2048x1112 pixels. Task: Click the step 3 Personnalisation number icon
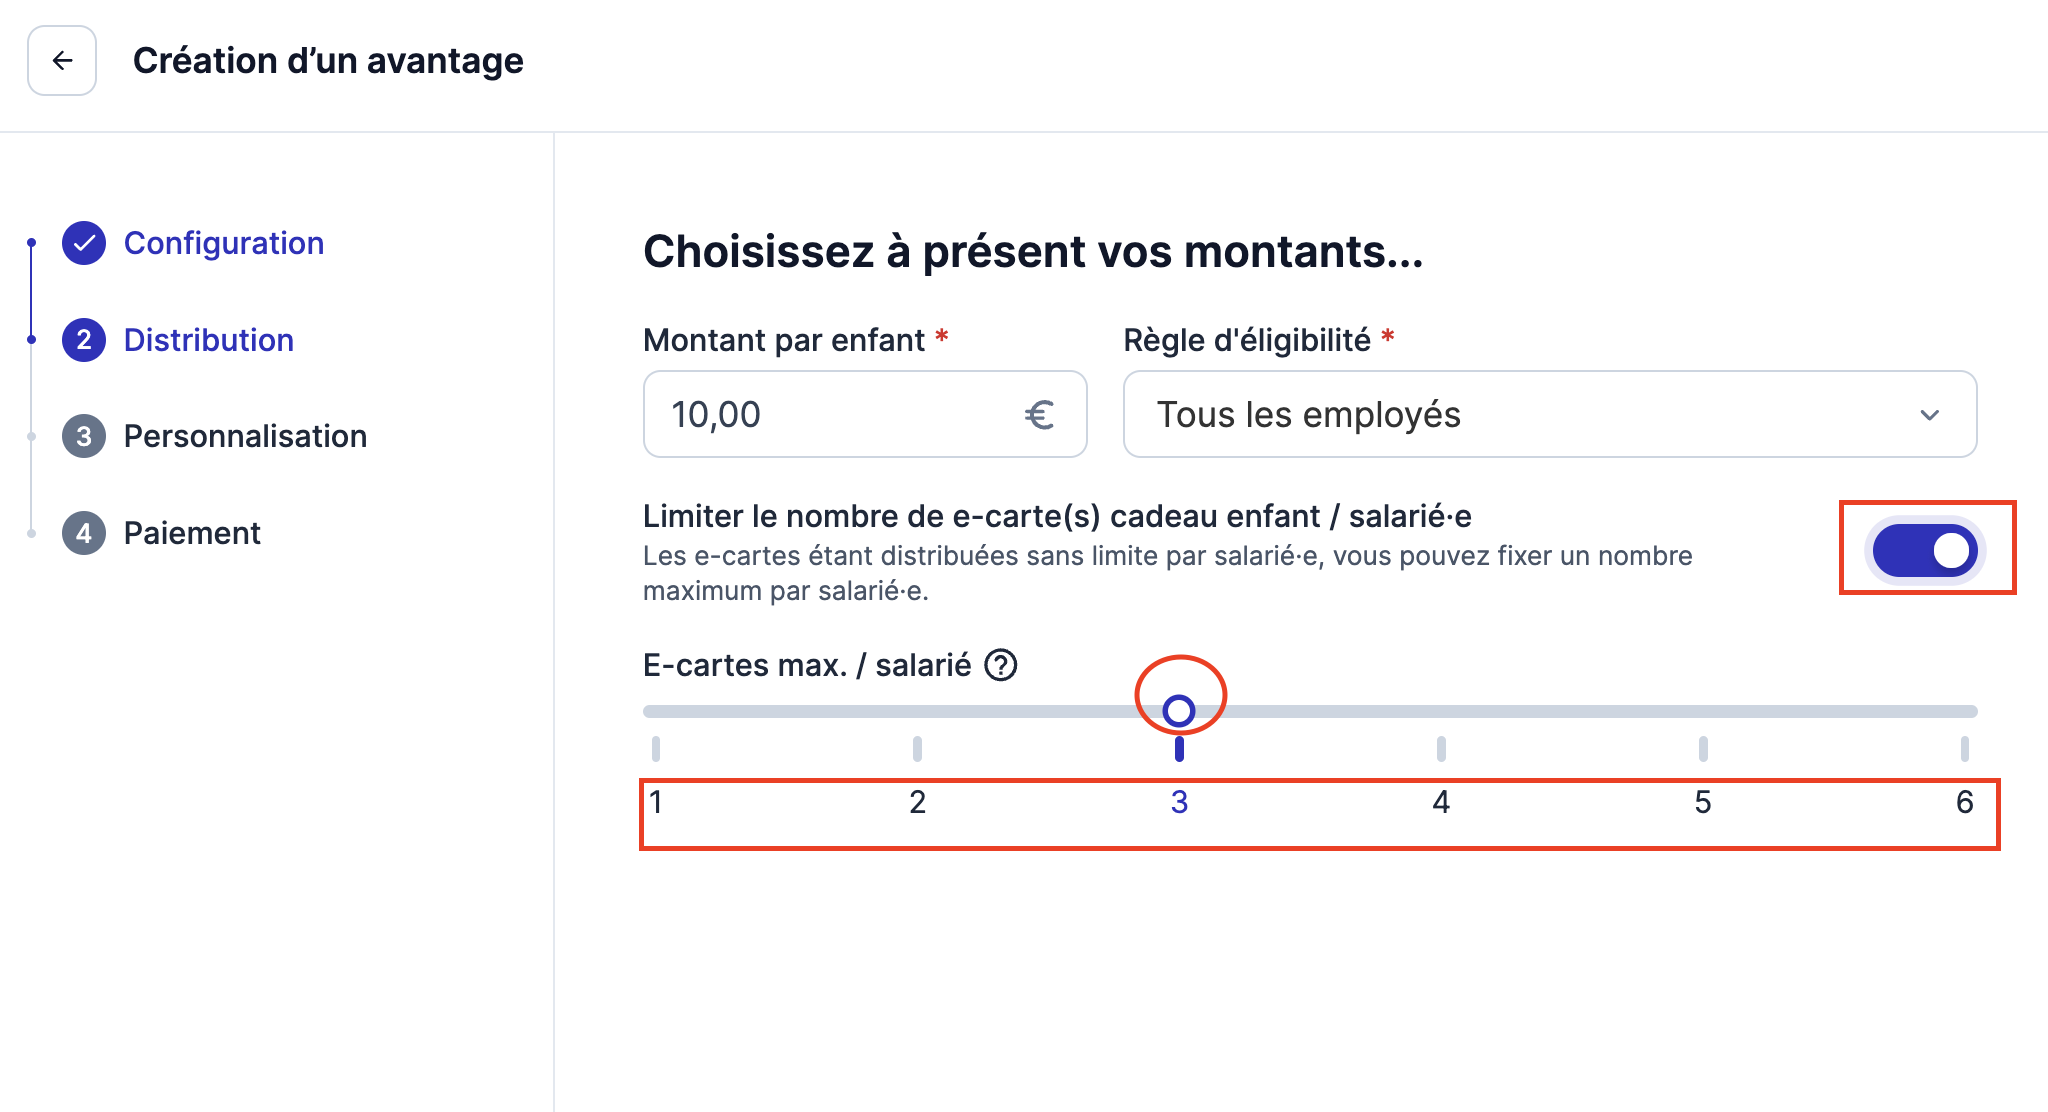tap(84, 436)
